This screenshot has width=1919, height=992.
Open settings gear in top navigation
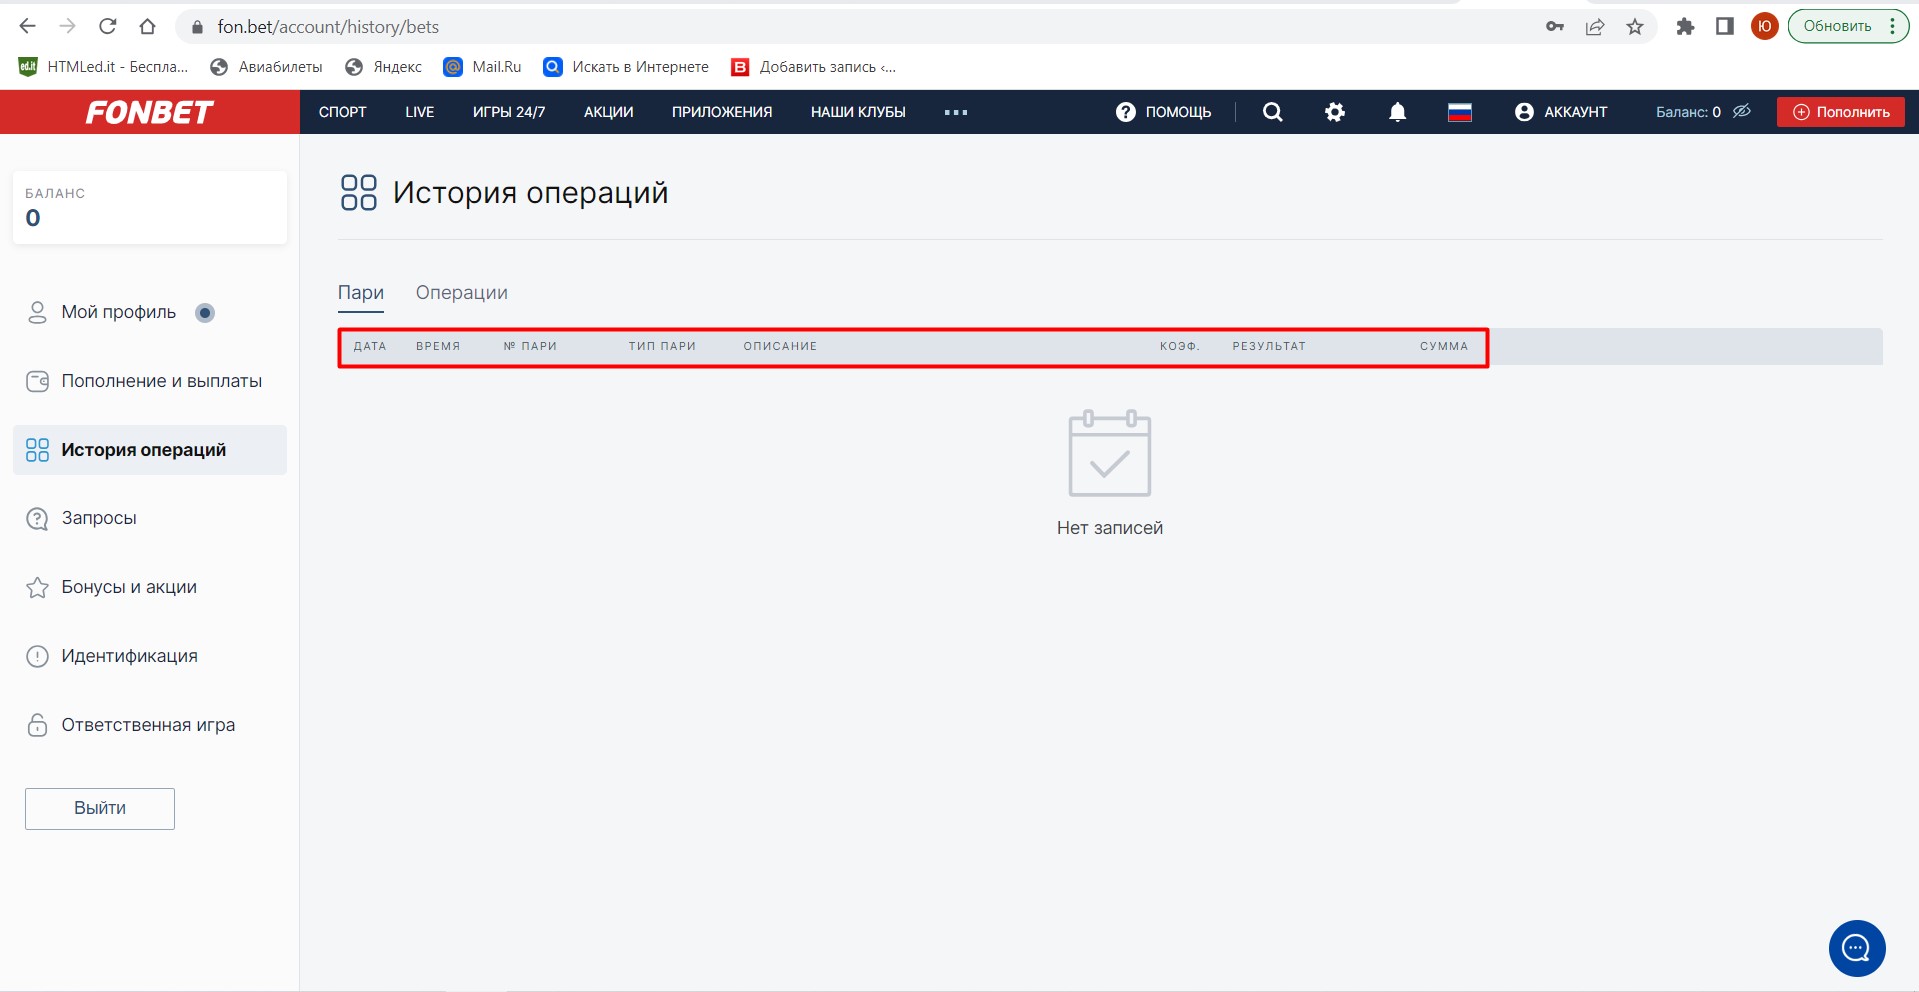pos(1335,112)
